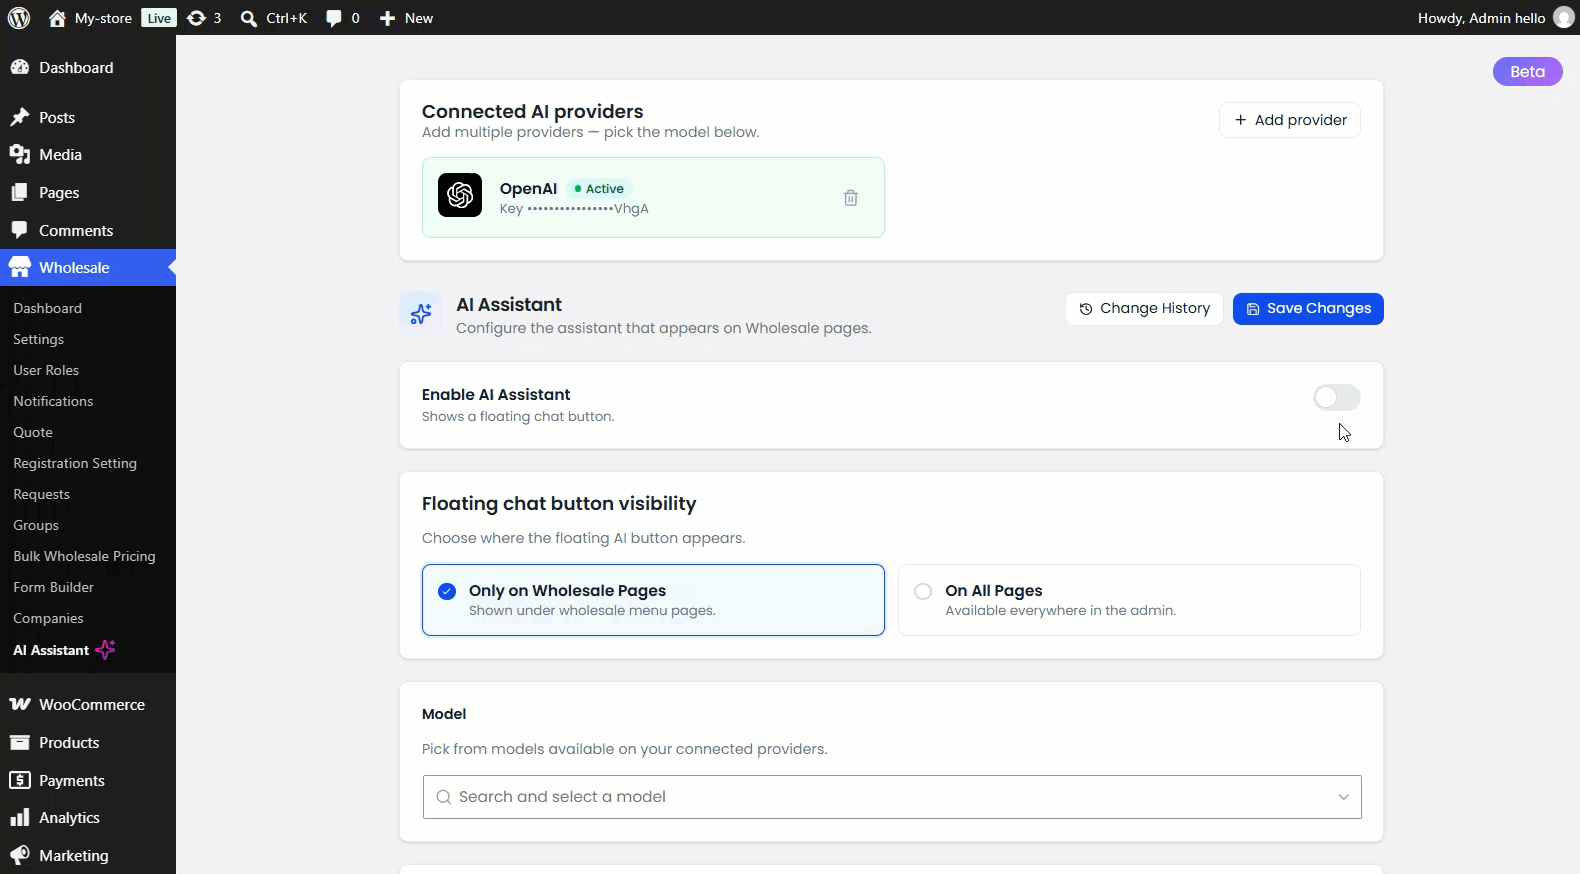Viewport: 1580px width, 874px height.
Task: Click the WordPress logo icon
Action: (x=19, y=18)
